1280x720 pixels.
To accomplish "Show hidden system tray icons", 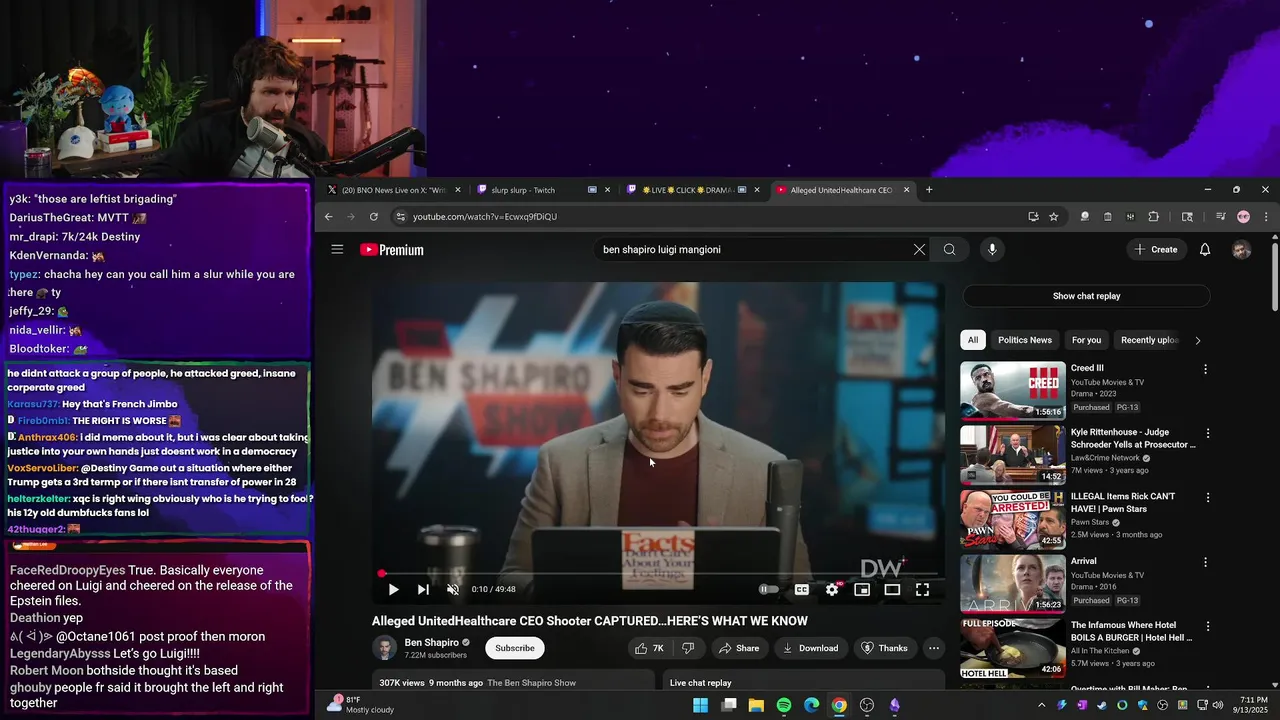I will (x=1041, y=705).
